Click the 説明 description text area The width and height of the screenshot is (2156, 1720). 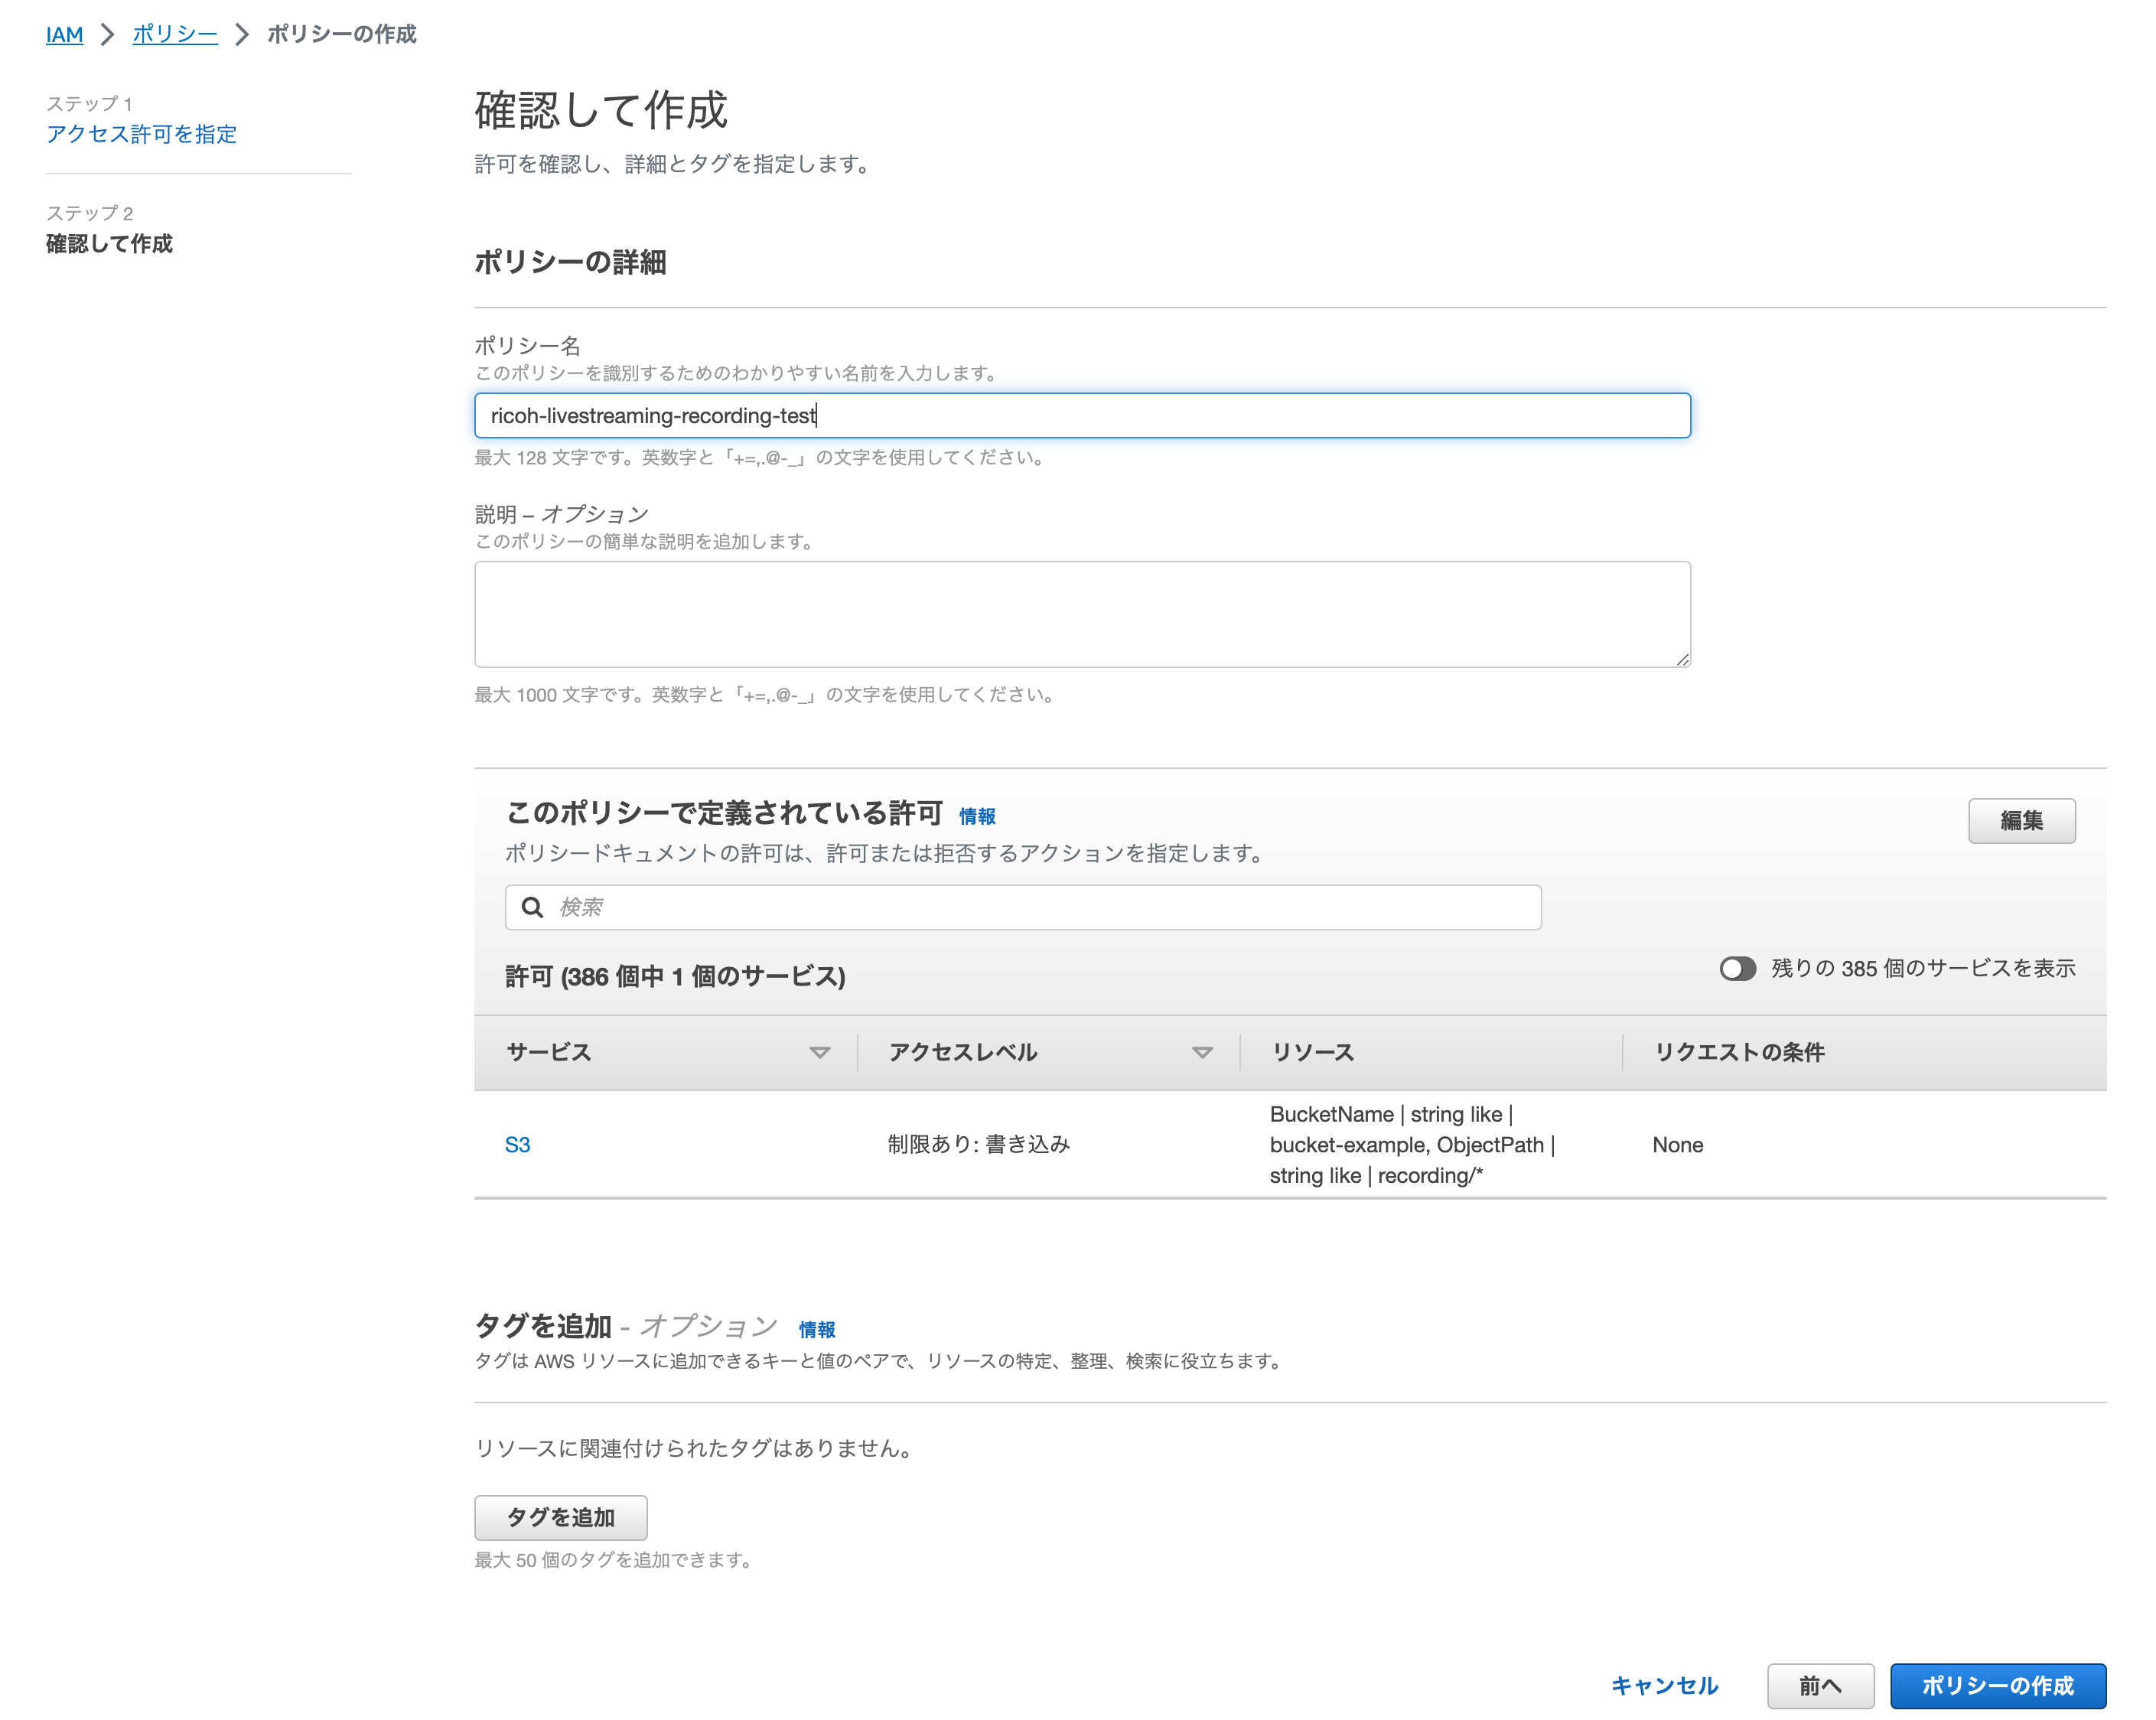[x=1082, y=614]
